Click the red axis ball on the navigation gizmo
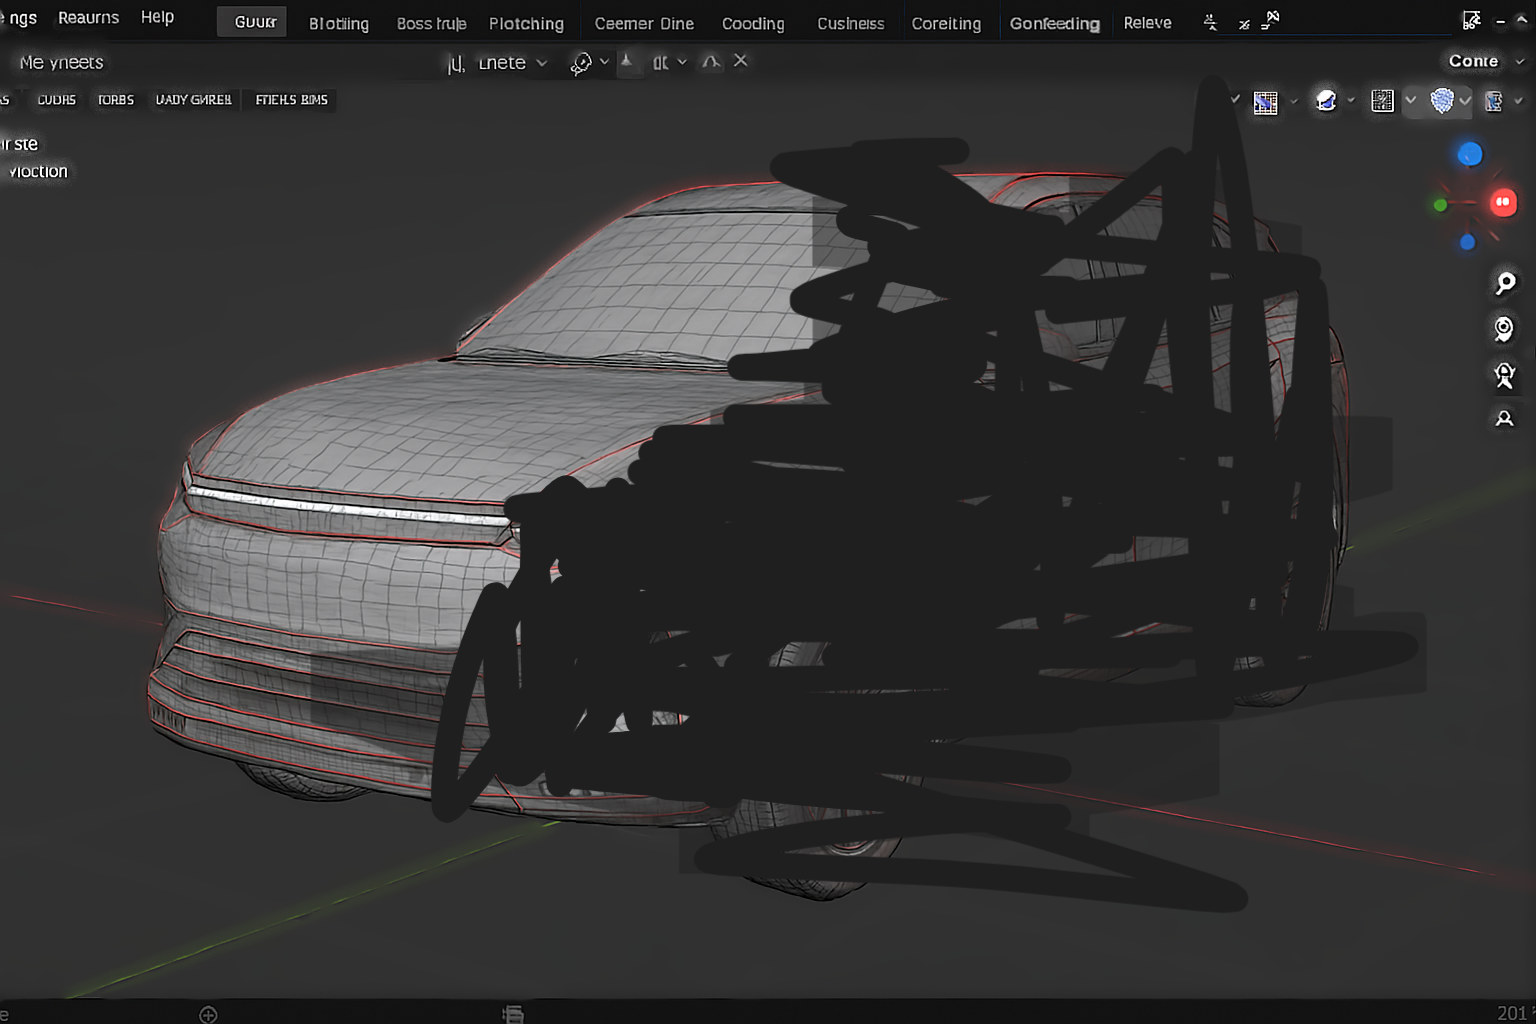1536x1024 pixels. (x=1504, y=203)
